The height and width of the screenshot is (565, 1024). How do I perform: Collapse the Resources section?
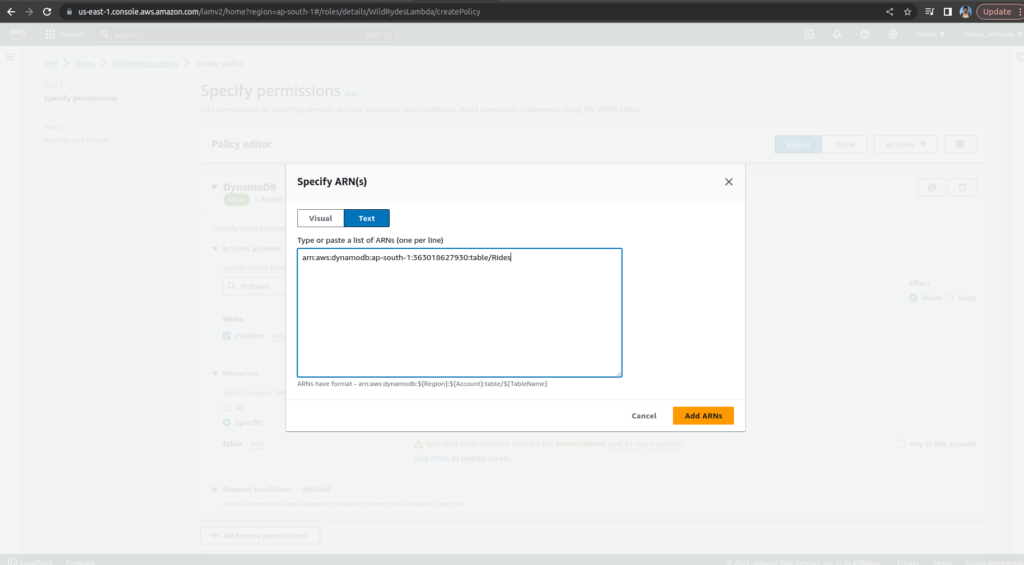click(x=215, y=374)
